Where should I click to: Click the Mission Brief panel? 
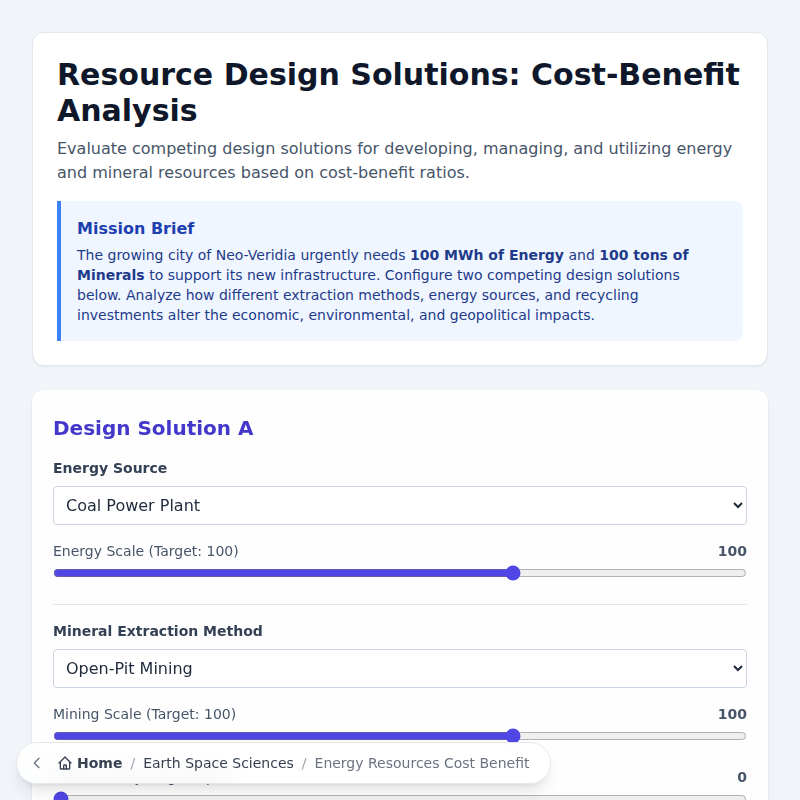(399, 271)
